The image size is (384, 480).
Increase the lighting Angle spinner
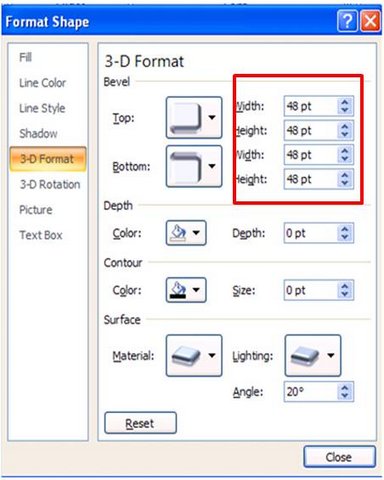coord(345,388)
